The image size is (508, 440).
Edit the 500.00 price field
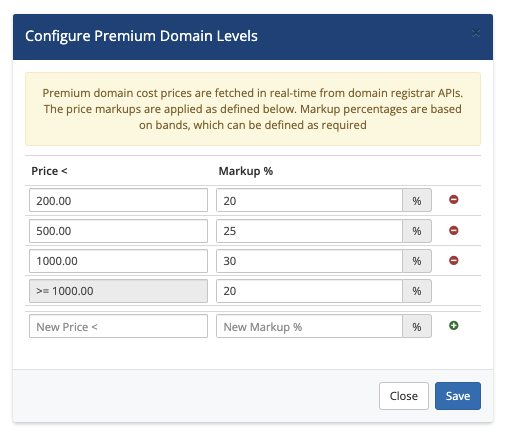pyautogui.click(x=118, y=231)
